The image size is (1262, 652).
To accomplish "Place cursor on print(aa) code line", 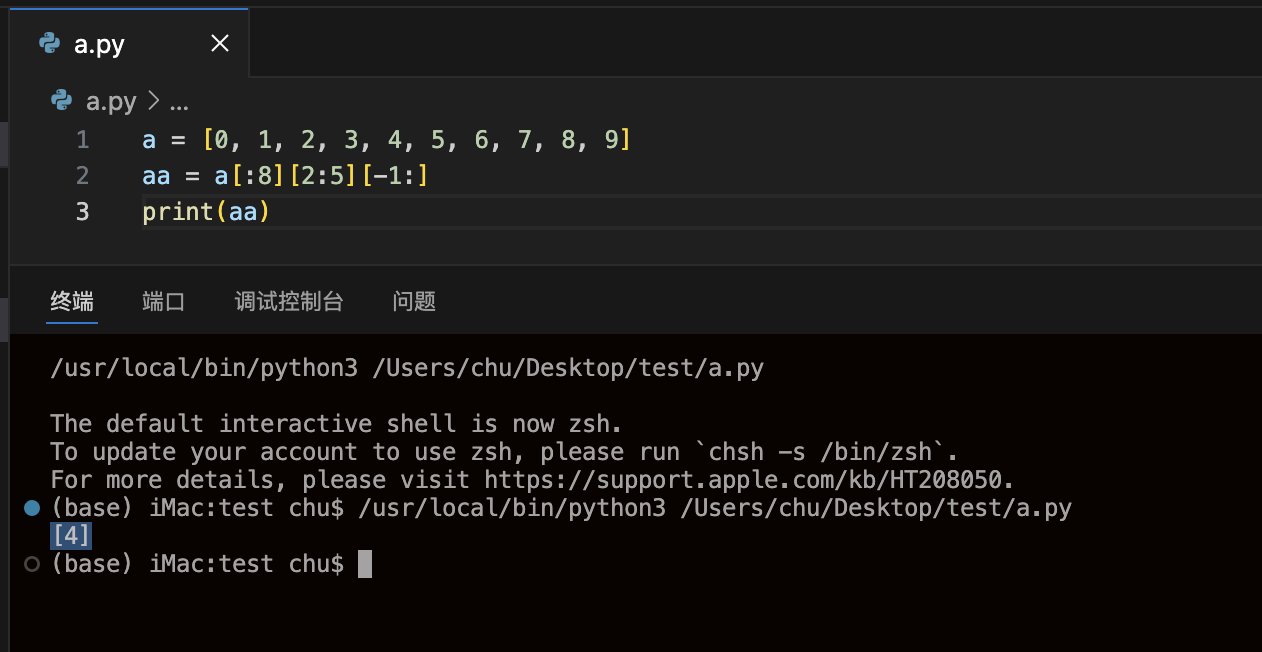I will point(206,212).
